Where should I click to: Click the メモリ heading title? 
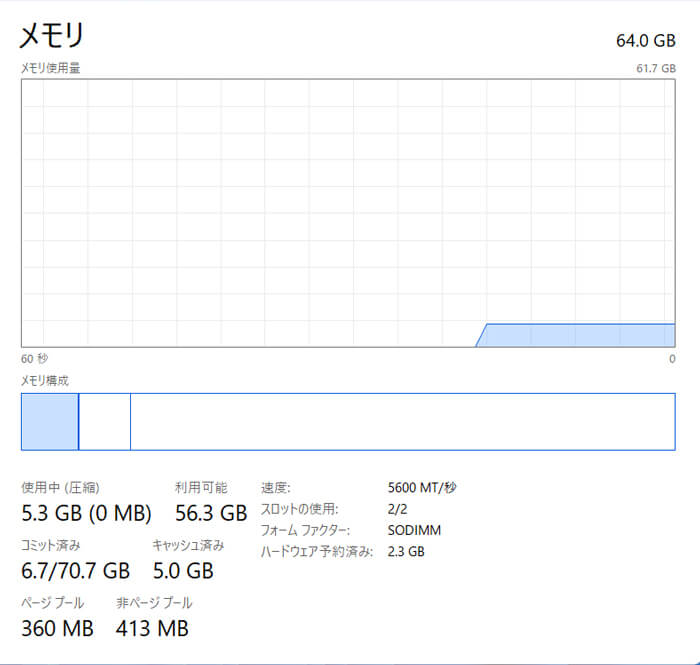[x=52, y=36]
